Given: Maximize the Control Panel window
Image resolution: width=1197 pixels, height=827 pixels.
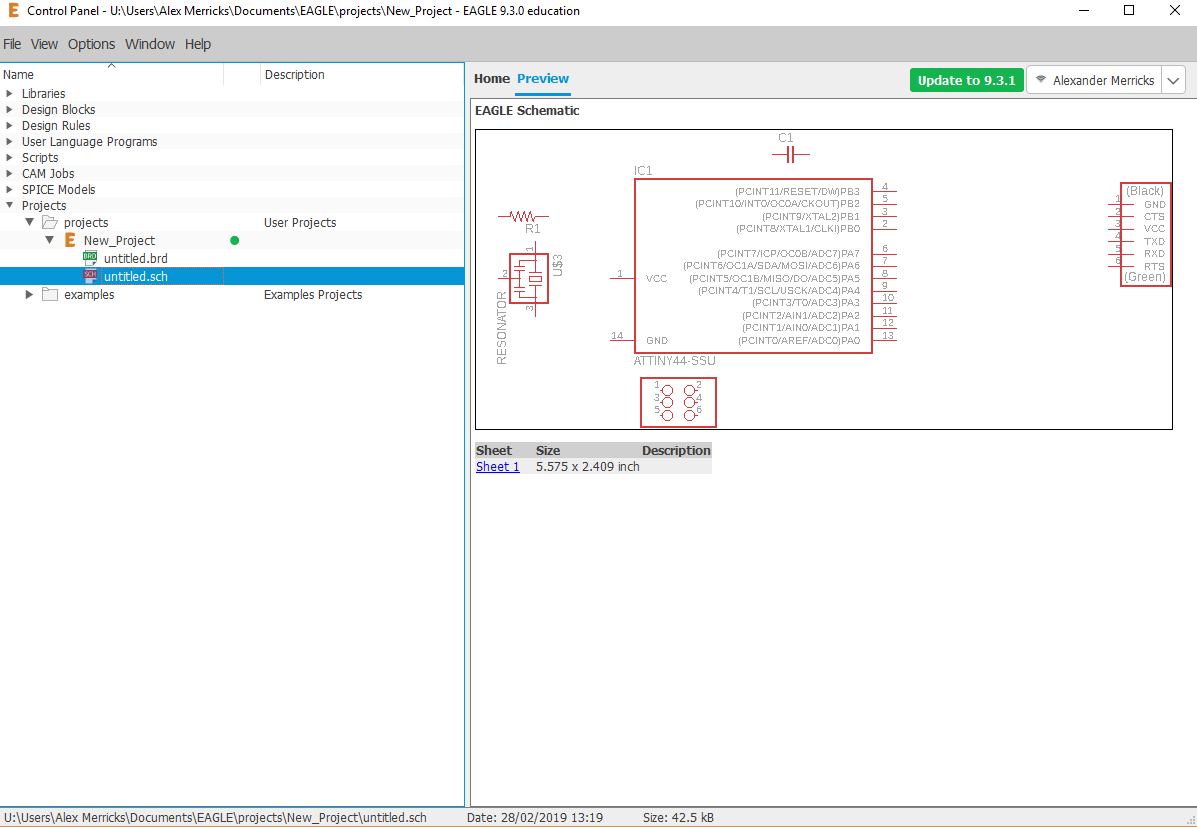Looking at the screenshot, I should 1129,11.
